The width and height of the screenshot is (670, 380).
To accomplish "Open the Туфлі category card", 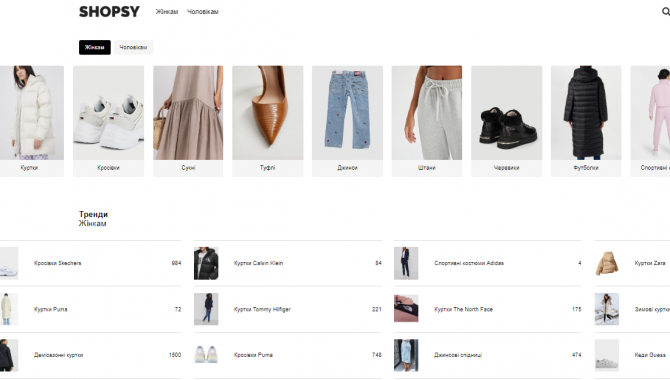I will (268, 121).
